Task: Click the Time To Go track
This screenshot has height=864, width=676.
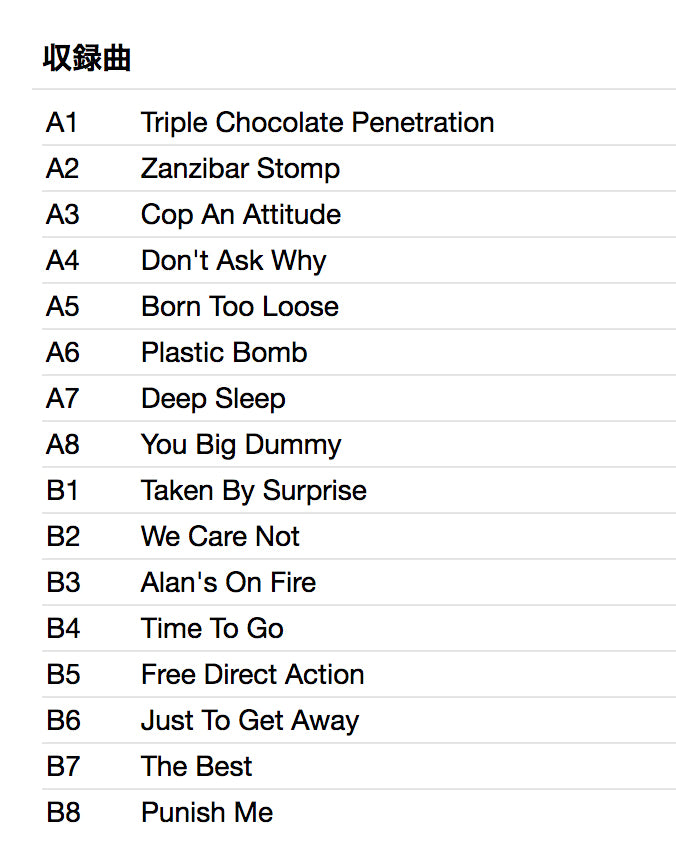Action: (212, 629)
